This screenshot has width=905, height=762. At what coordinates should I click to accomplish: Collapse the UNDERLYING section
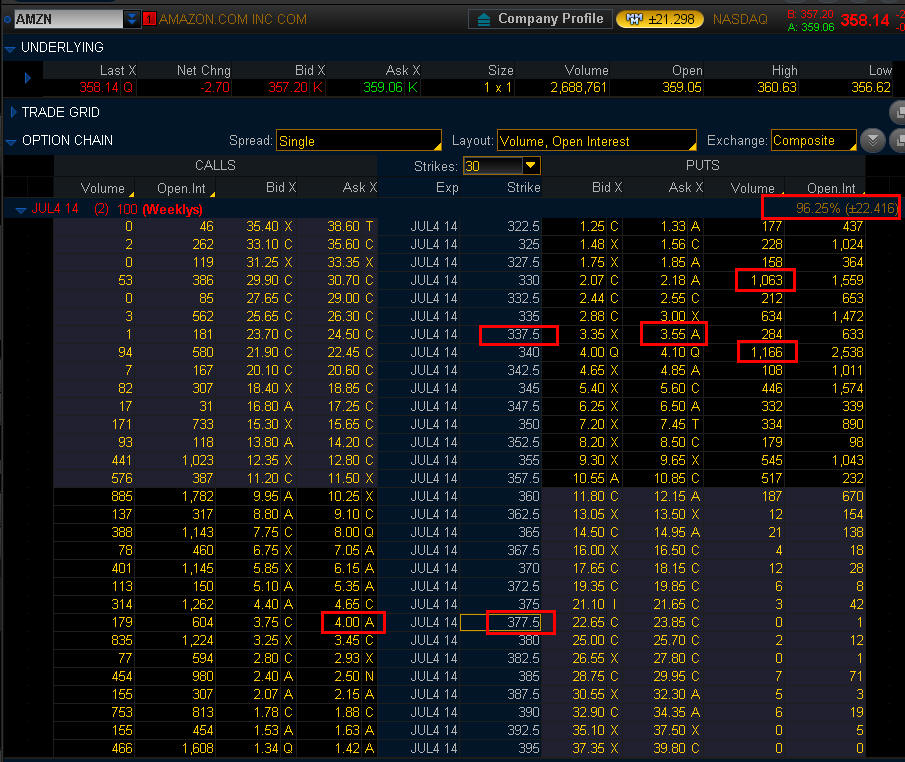coord(10,48)
